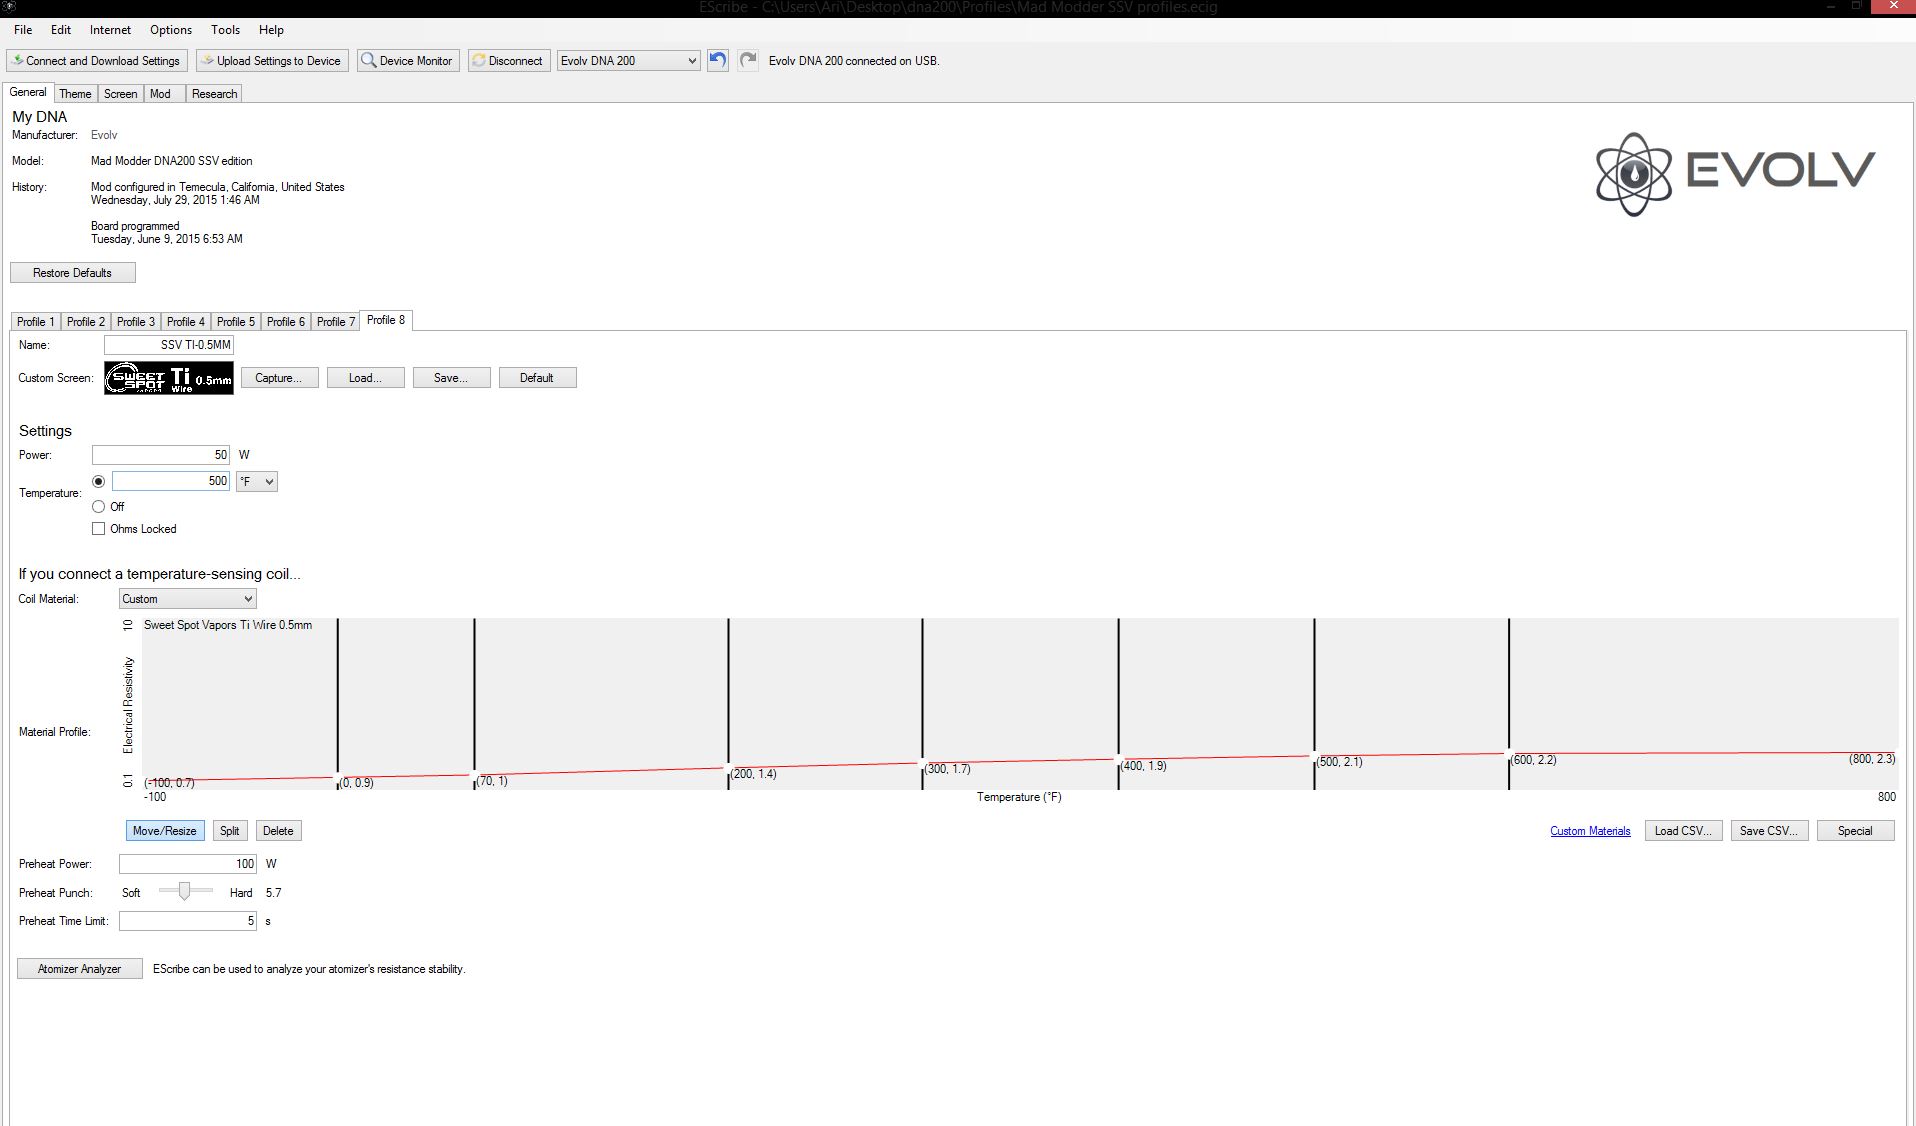Screen dimensions: 1916x1126
Task: Open the Tools menu
Action: 225,30
